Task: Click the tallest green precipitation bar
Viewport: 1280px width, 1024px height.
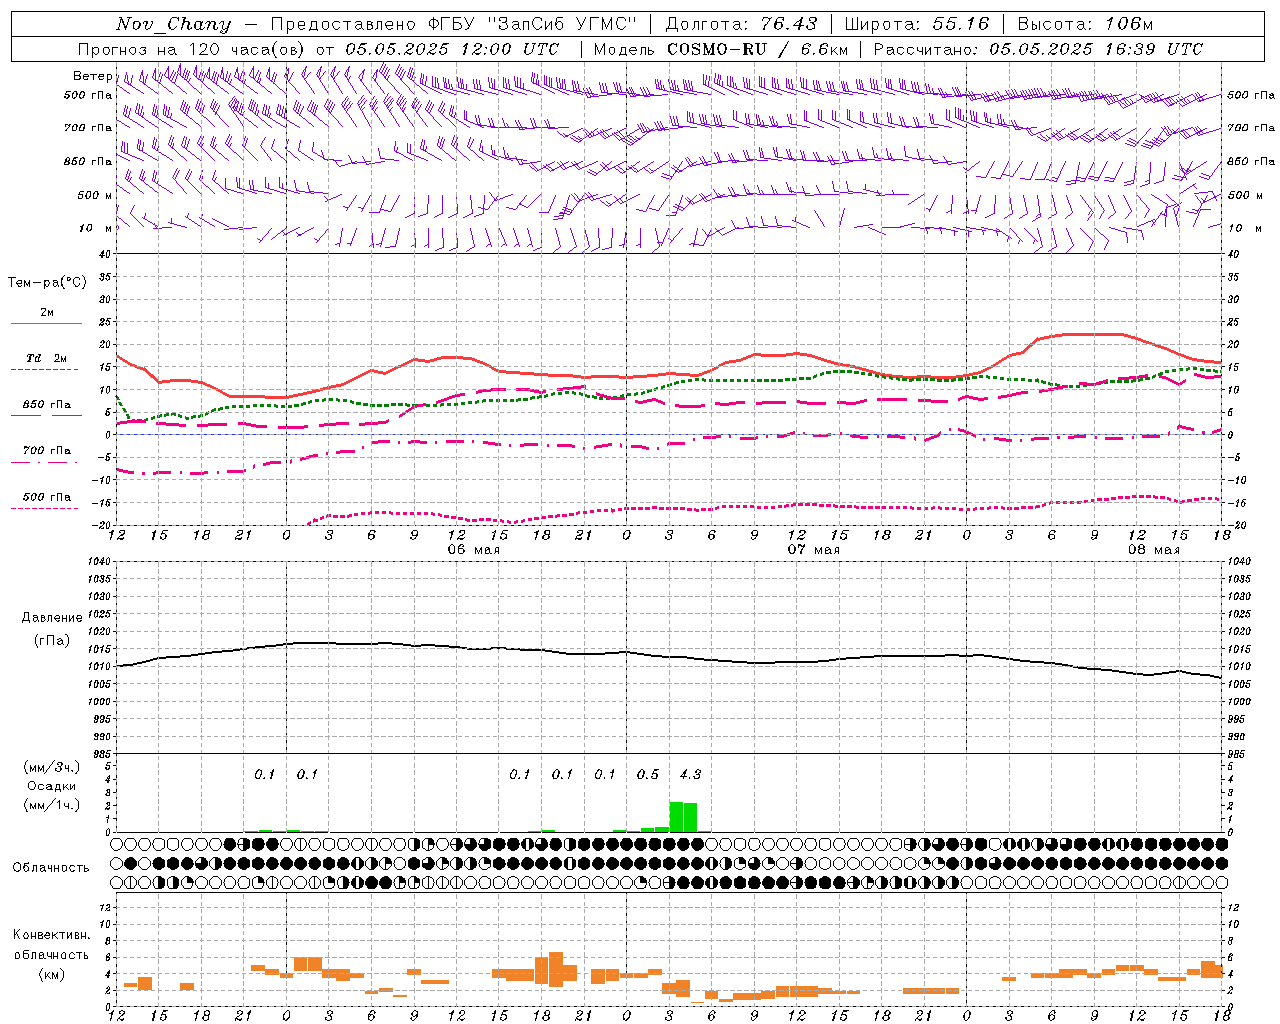Action: (x=676, y=816)
